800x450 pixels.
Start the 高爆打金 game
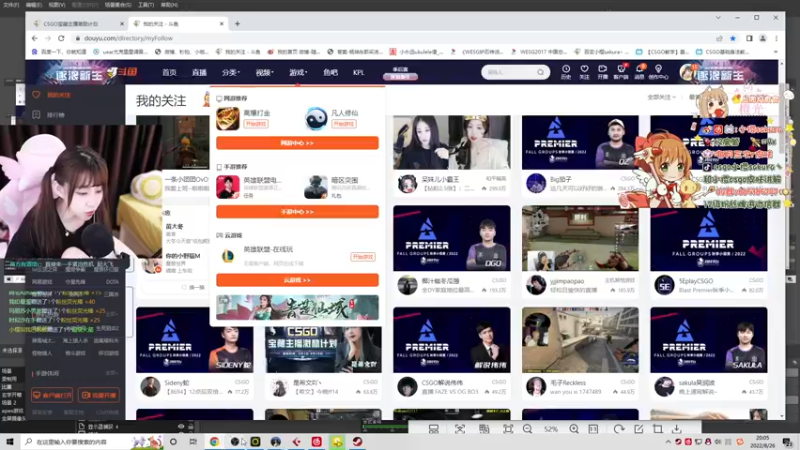click(256, 124)
